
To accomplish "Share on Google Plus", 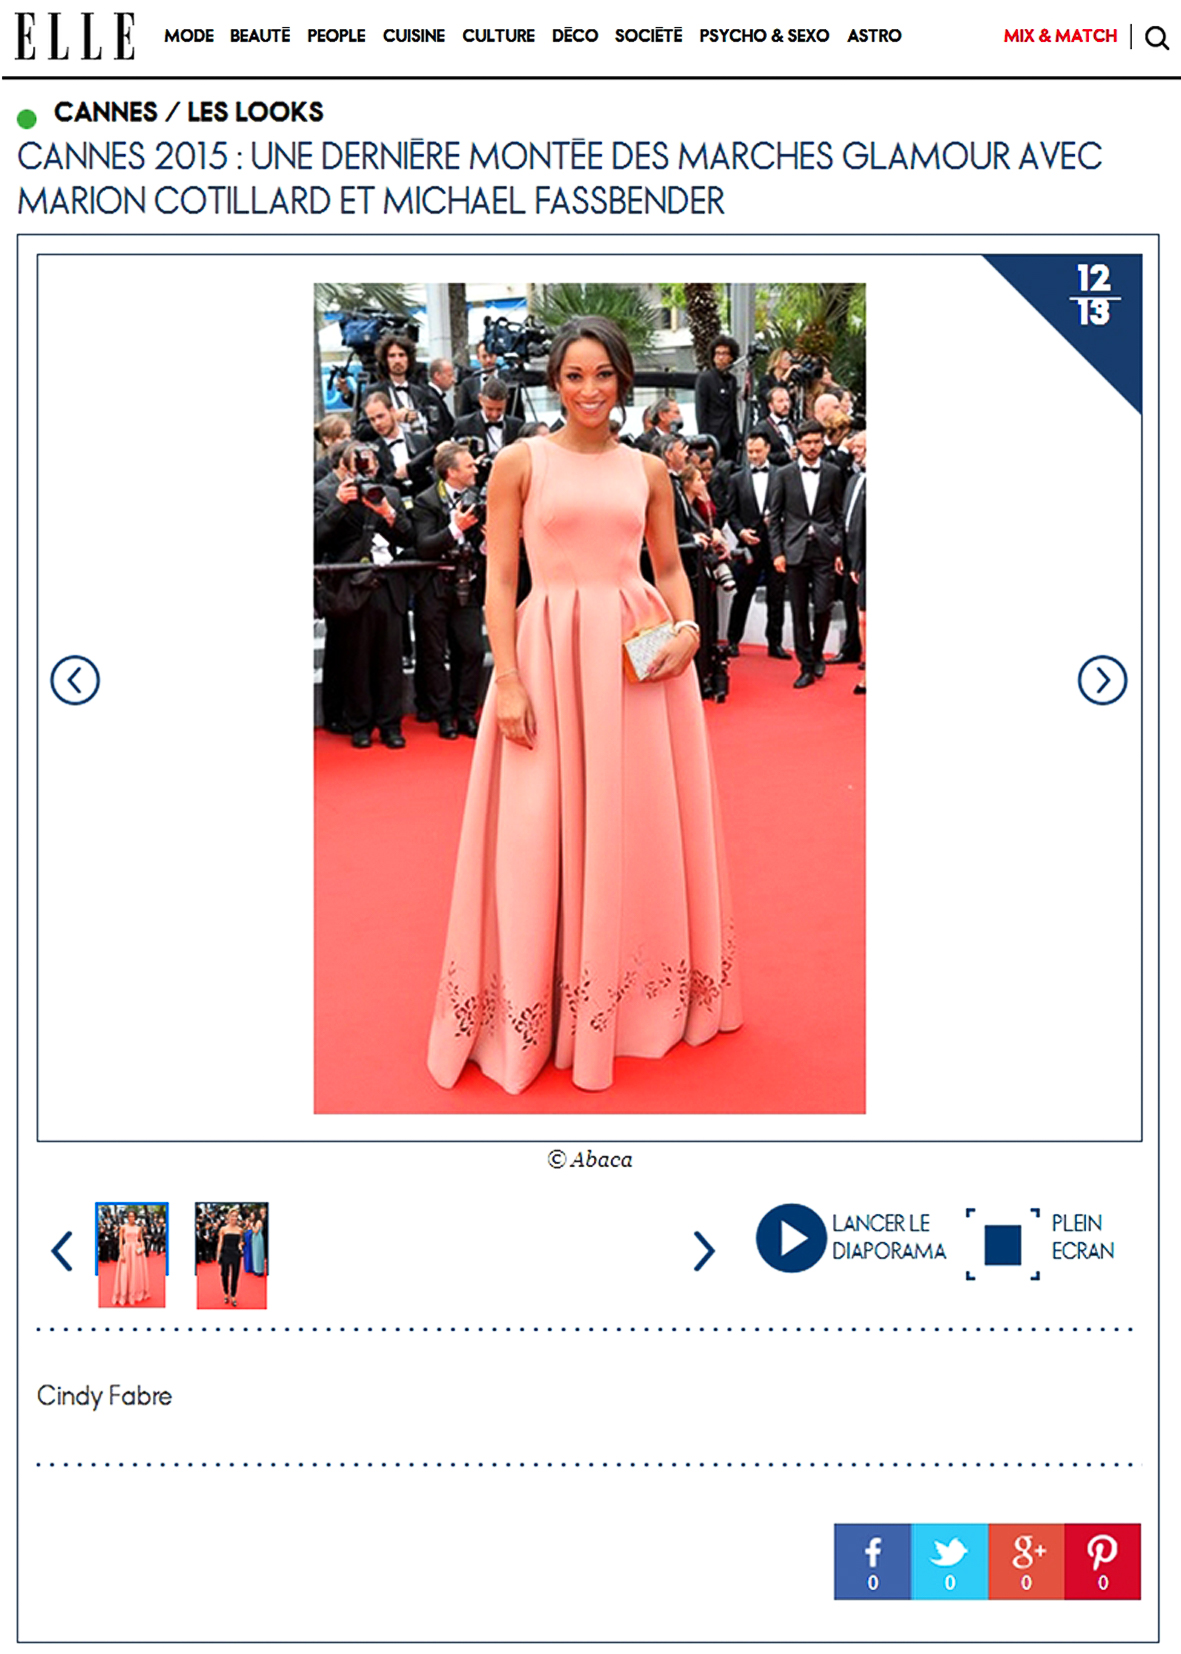I will (x=1026, y=1561).
